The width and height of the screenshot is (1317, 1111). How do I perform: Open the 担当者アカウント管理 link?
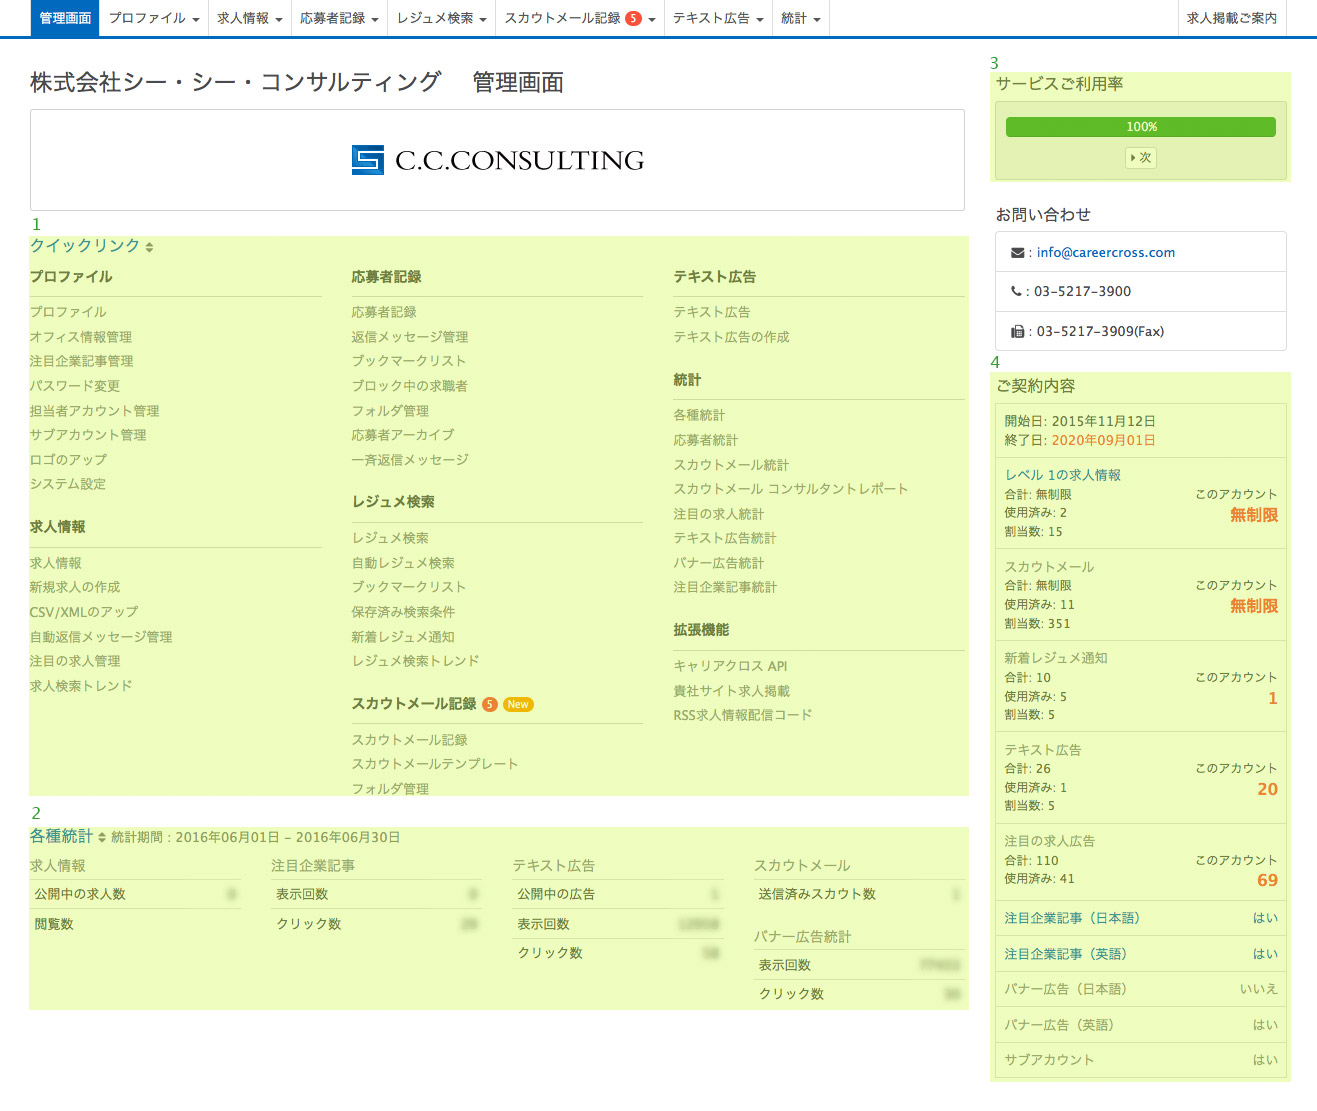pyautogui.click(x=95, y=412)
